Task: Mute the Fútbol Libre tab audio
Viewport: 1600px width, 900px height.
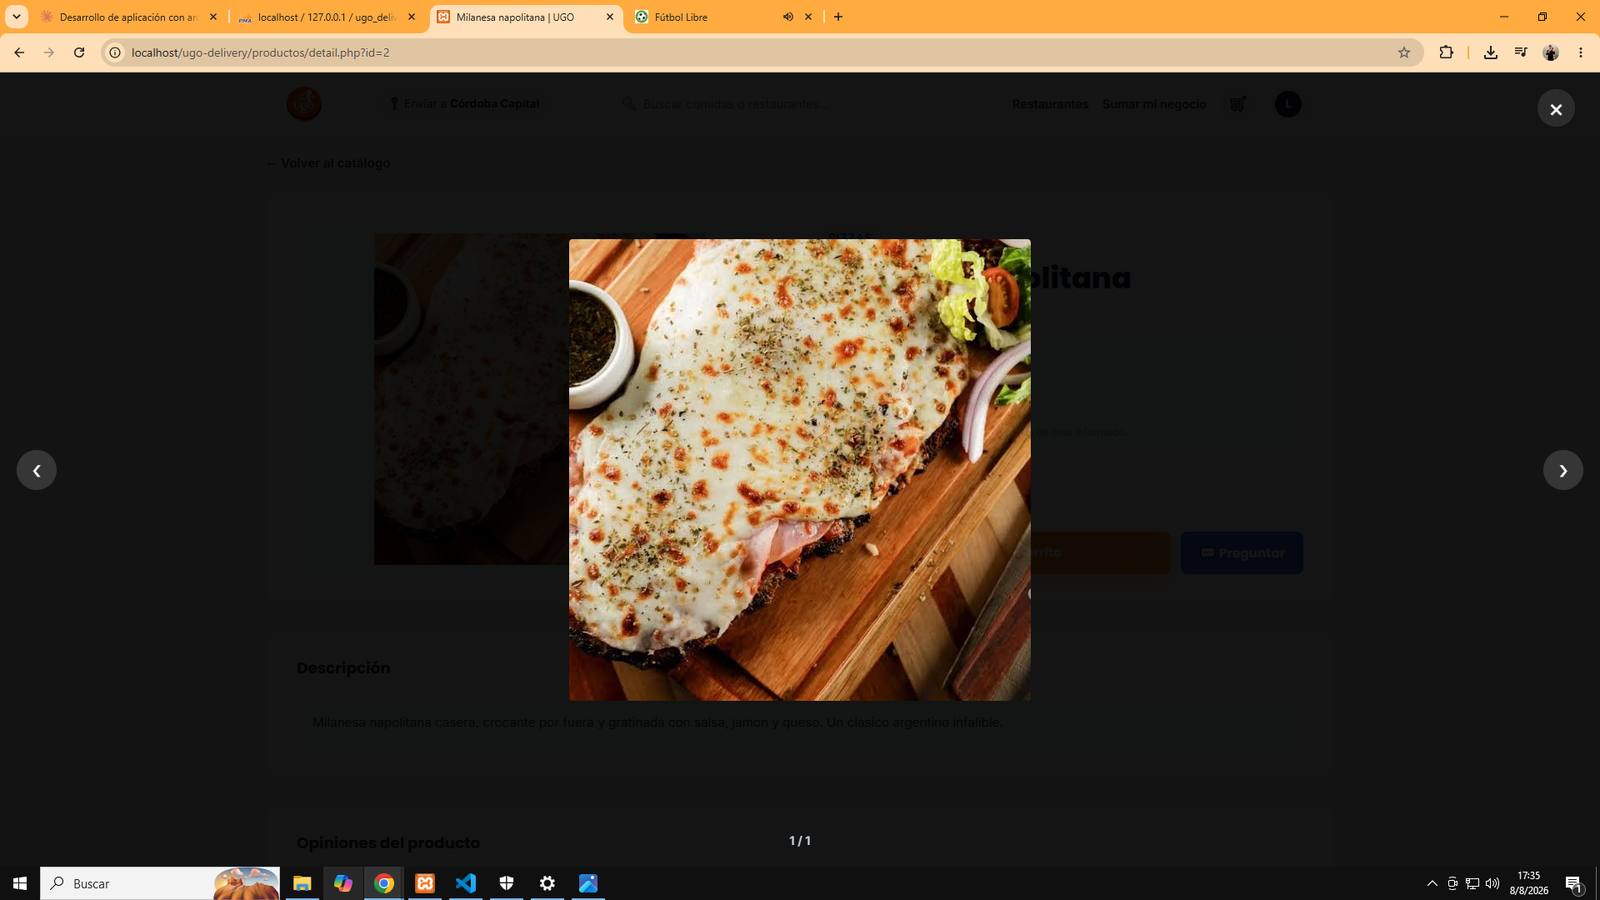Action: [x=788, y=17]
